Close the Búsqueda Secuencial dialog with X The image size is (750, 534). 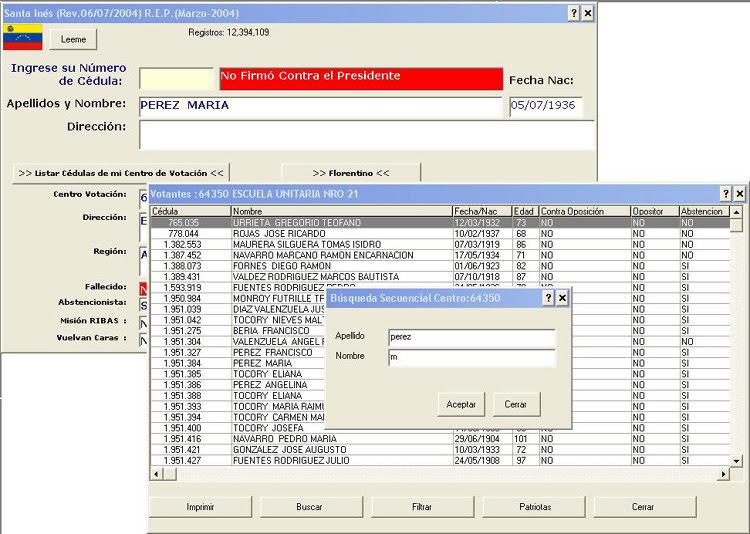(x=562, y=298)
